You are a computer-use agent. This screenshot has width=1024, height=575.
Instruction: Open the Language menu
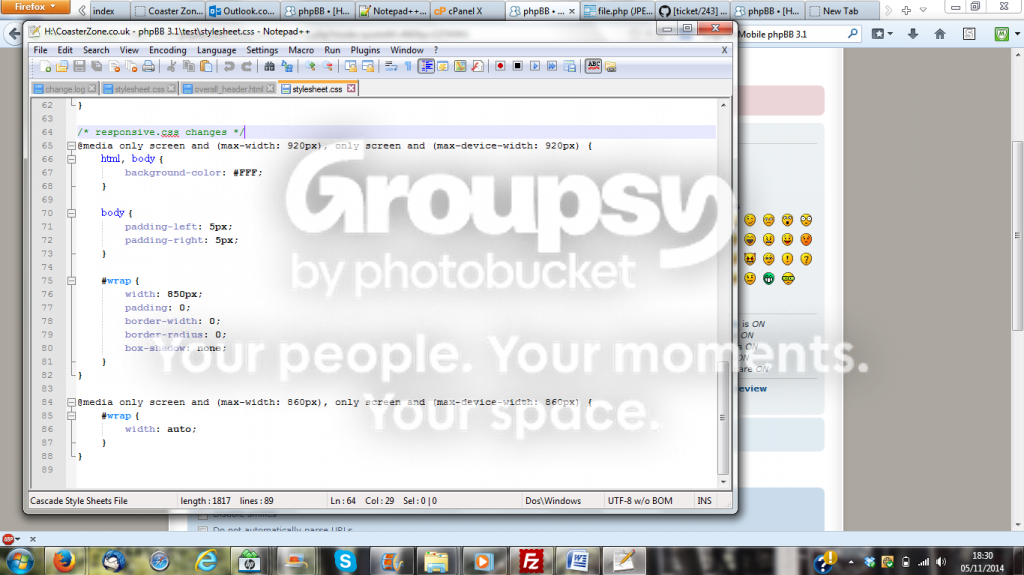[x=216, y=50]
